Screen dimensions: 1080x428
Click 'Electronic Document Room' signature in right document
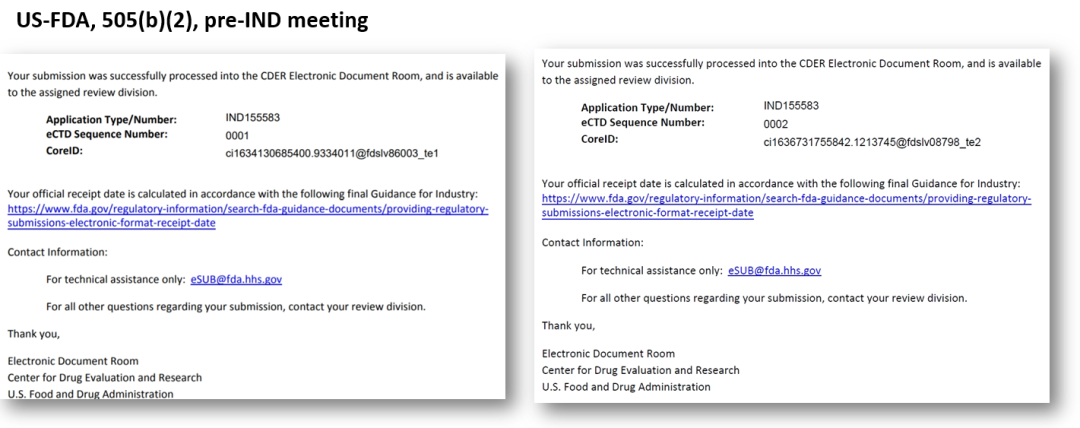609,354
